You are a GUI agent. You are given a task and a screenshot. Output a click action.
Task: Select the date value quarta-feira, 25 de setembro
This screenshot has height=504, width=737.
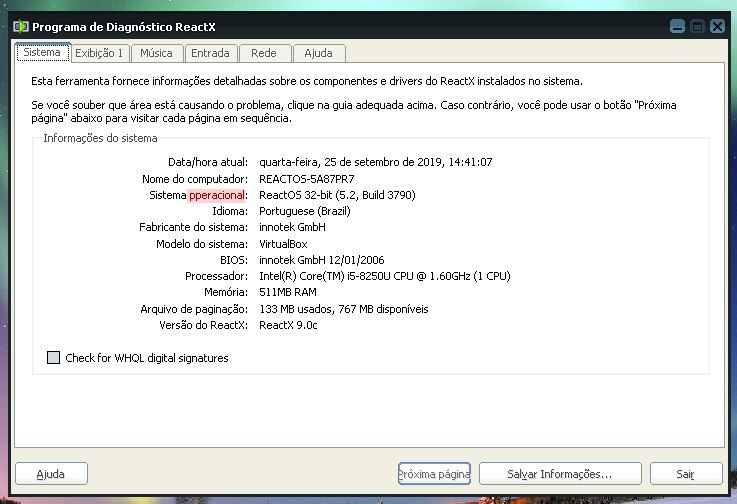point(375,162)
